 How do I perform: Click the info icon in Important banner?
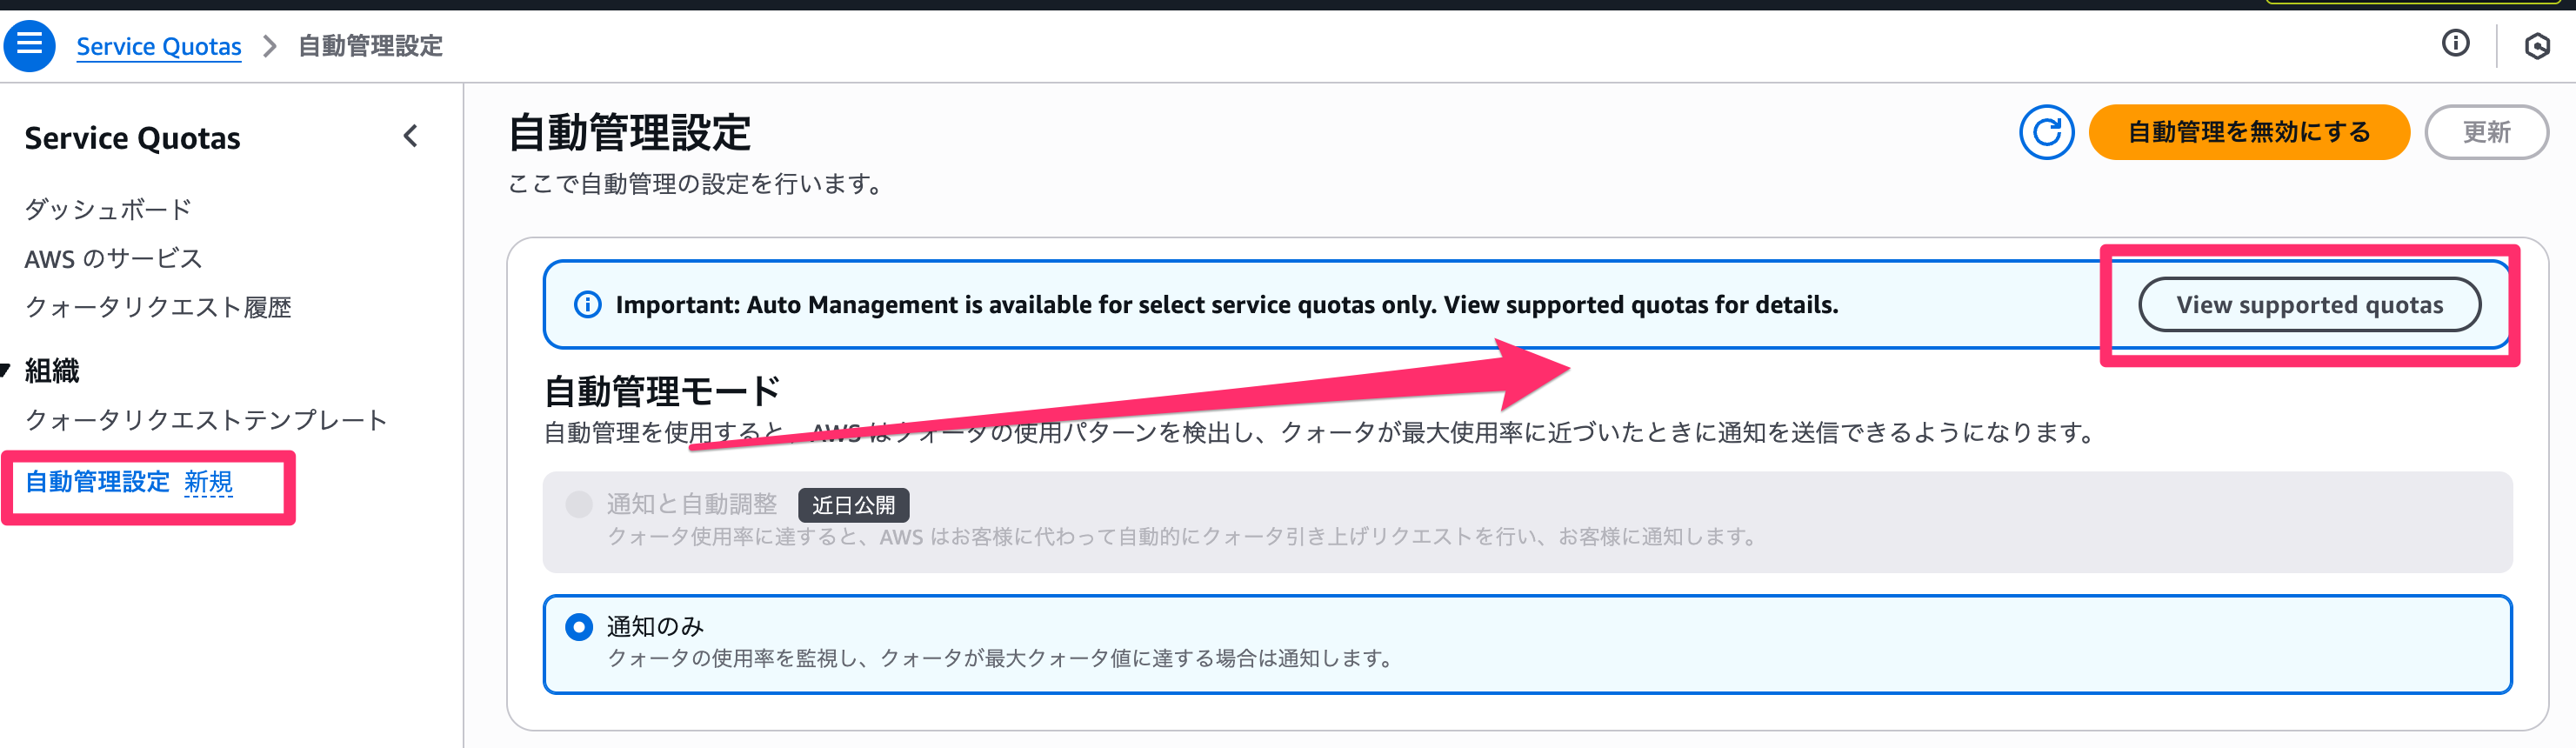(x=587, y=305)
